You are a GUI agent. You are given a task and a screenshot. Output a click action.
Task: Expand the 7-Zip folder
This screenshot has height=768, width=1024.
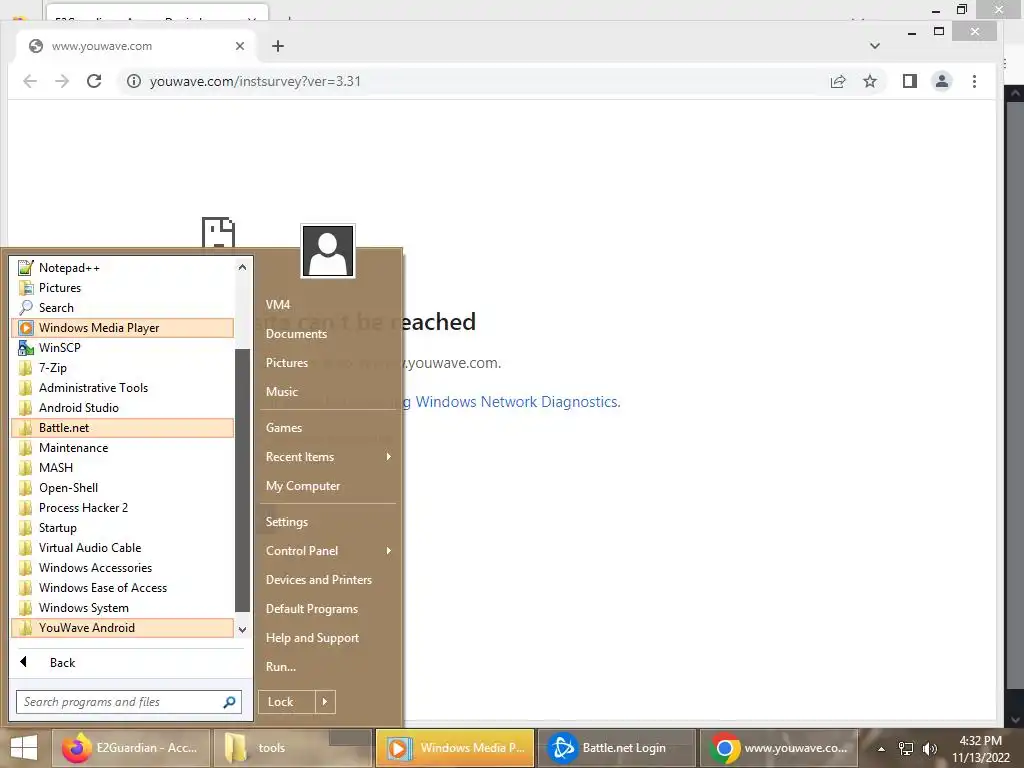123,368
